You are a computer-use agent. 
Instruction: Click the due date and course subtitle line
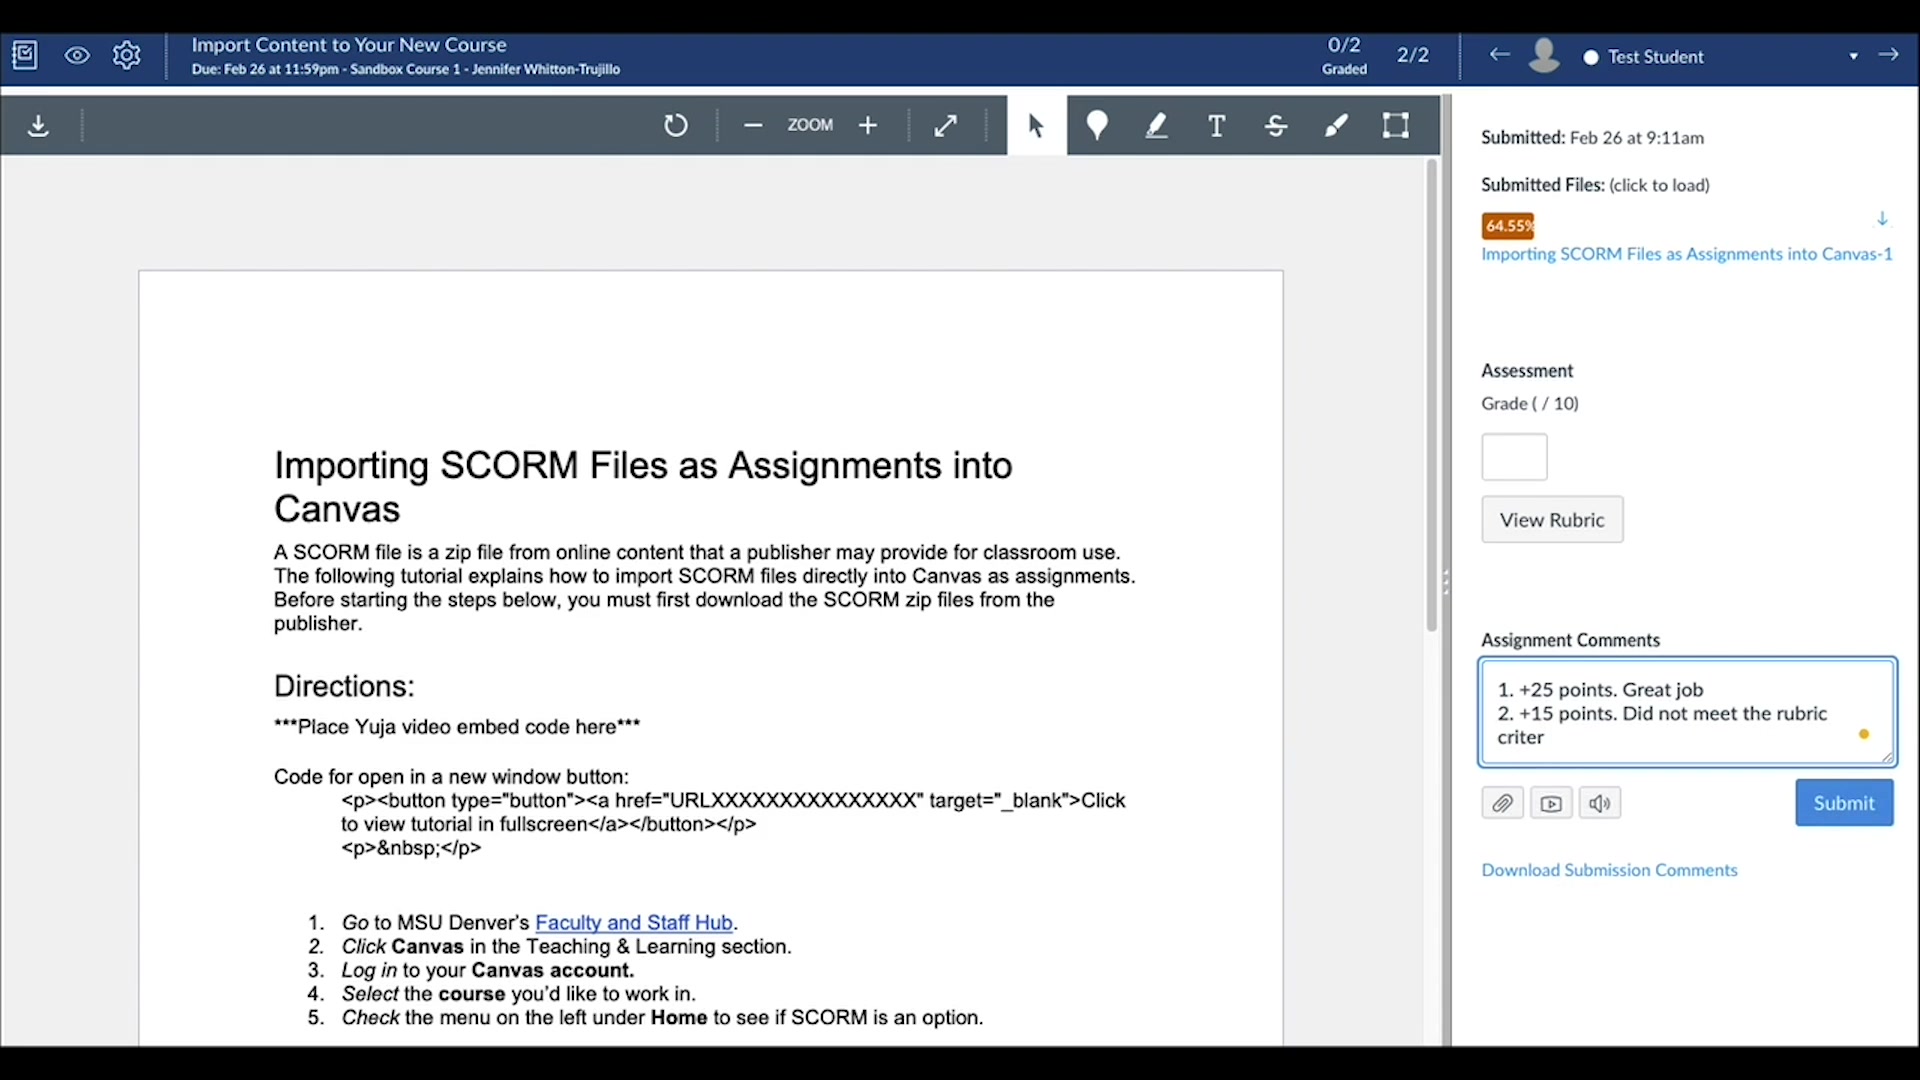(405, 70)
